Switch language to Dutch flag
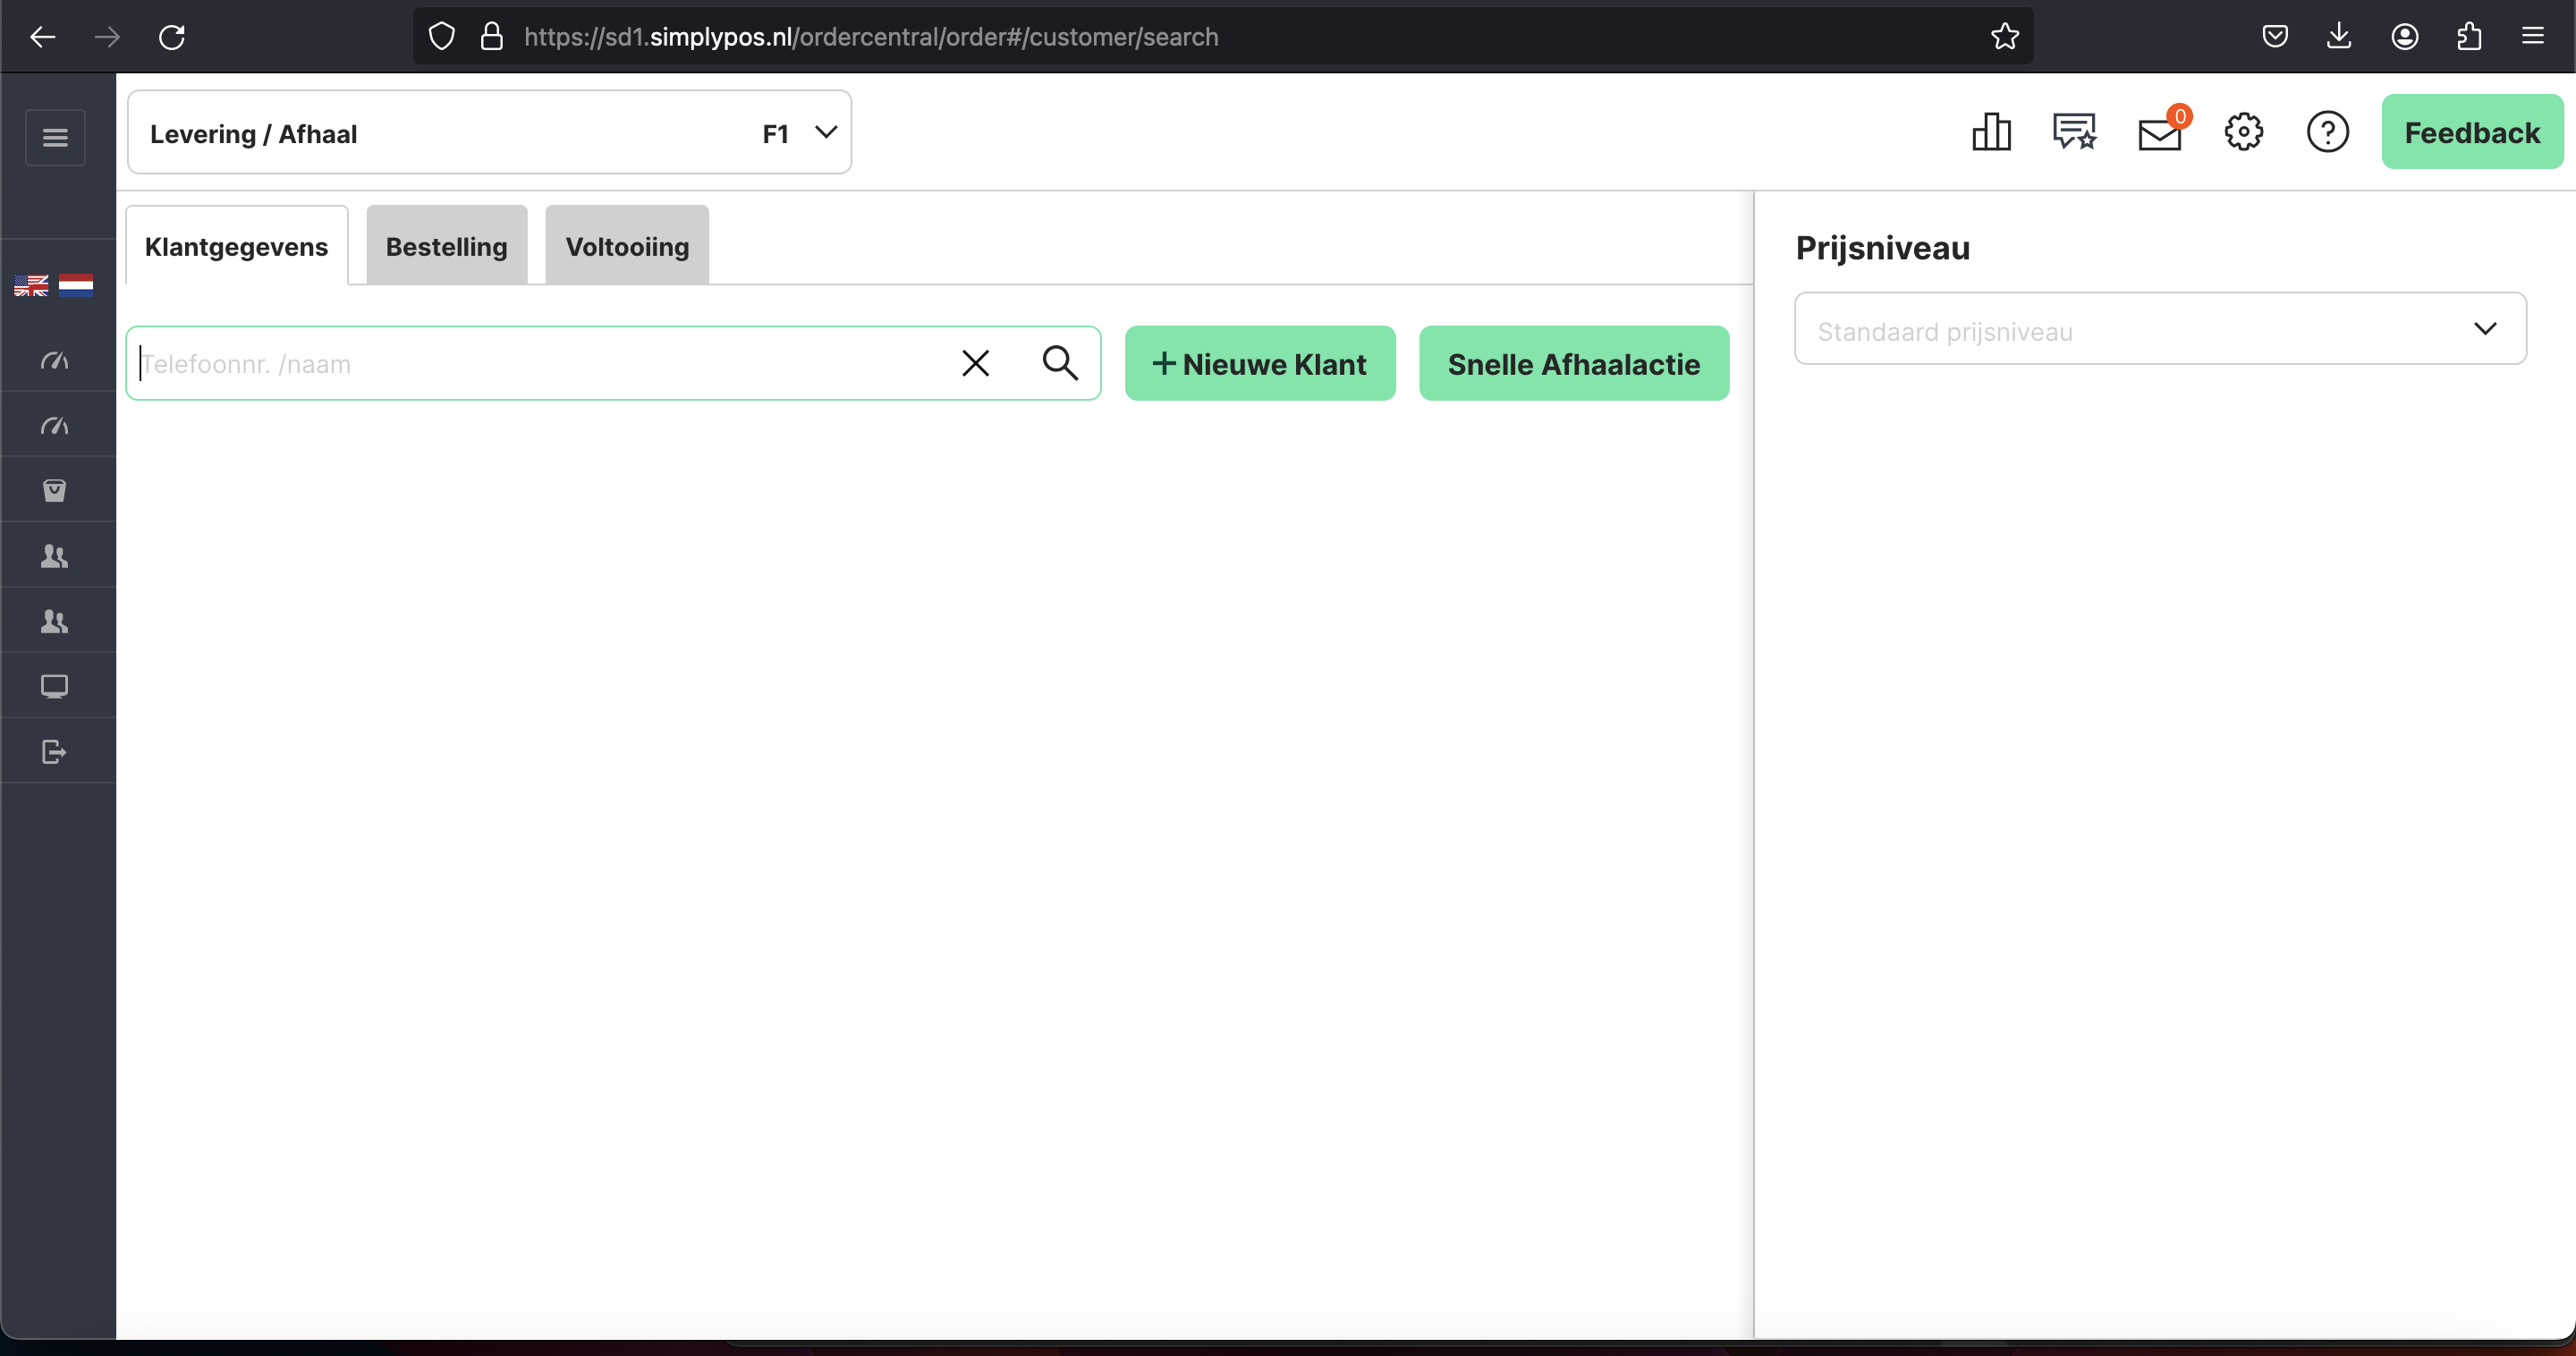 76,286
